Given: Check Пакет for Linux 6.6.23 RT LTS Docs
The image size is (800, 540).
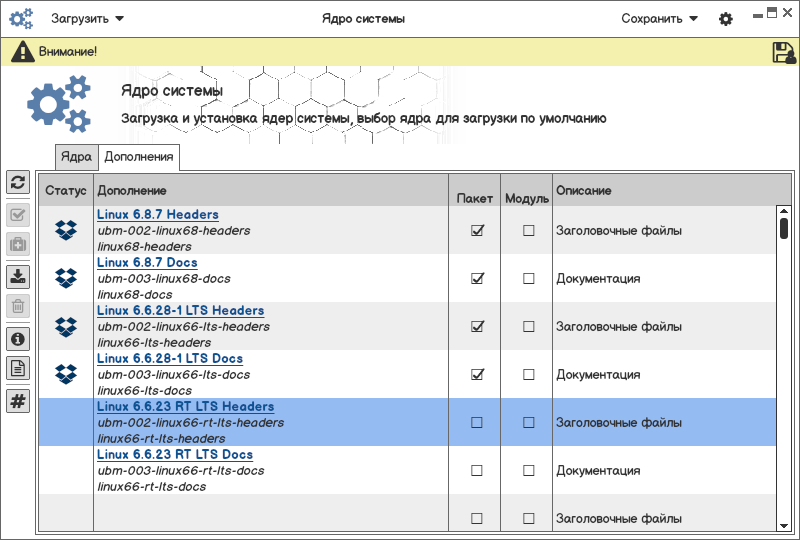Looking at the screenshot, I should [477, 470].
